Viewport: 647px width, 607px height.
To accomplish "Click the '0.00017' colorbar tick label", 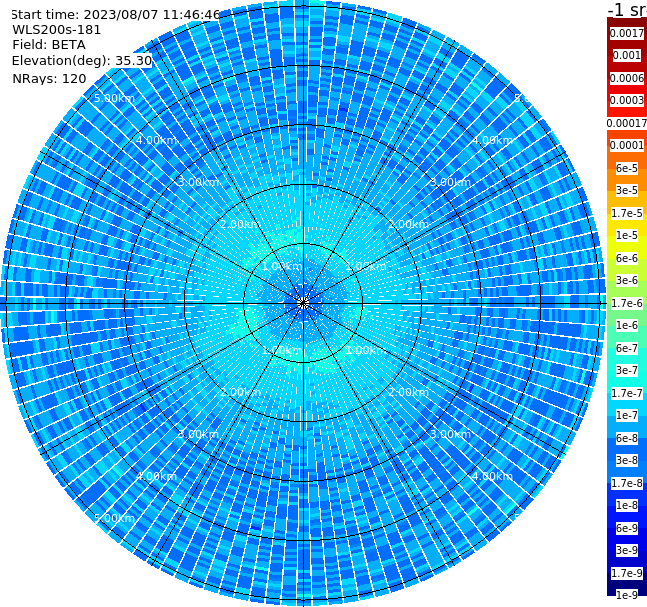I will pos(627,123).
